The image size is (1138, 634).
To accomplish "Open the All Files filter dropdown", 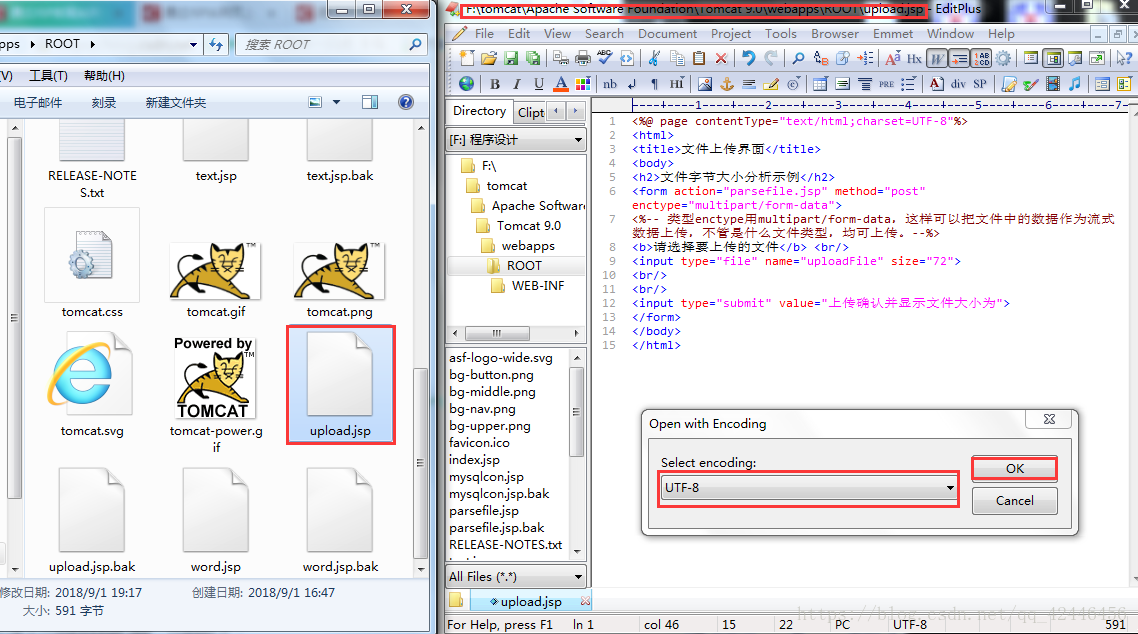I will [x=516, y=577].
